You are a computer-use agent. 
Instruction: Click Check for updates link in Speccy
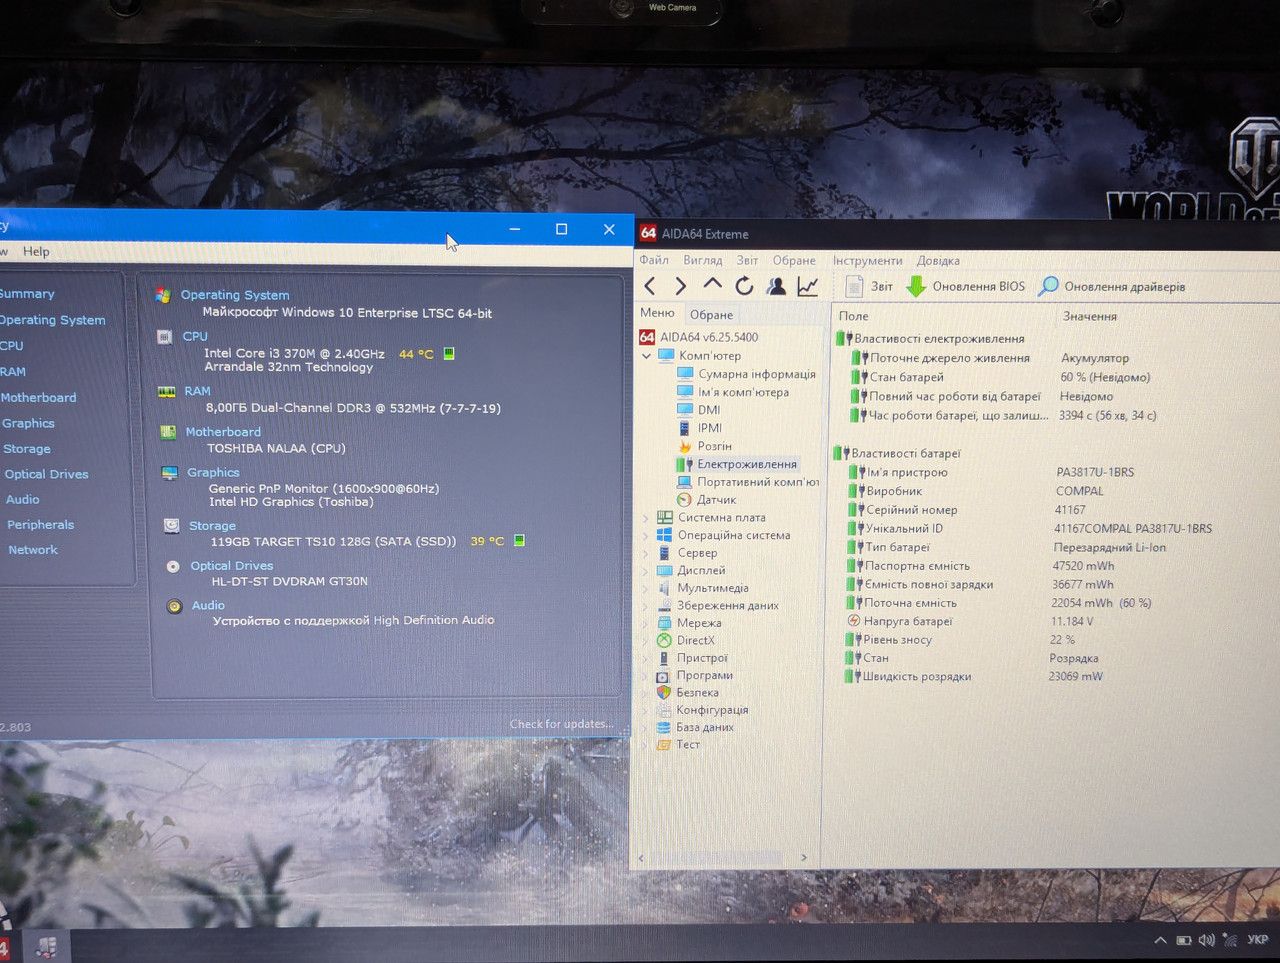(x=561, y=724)
